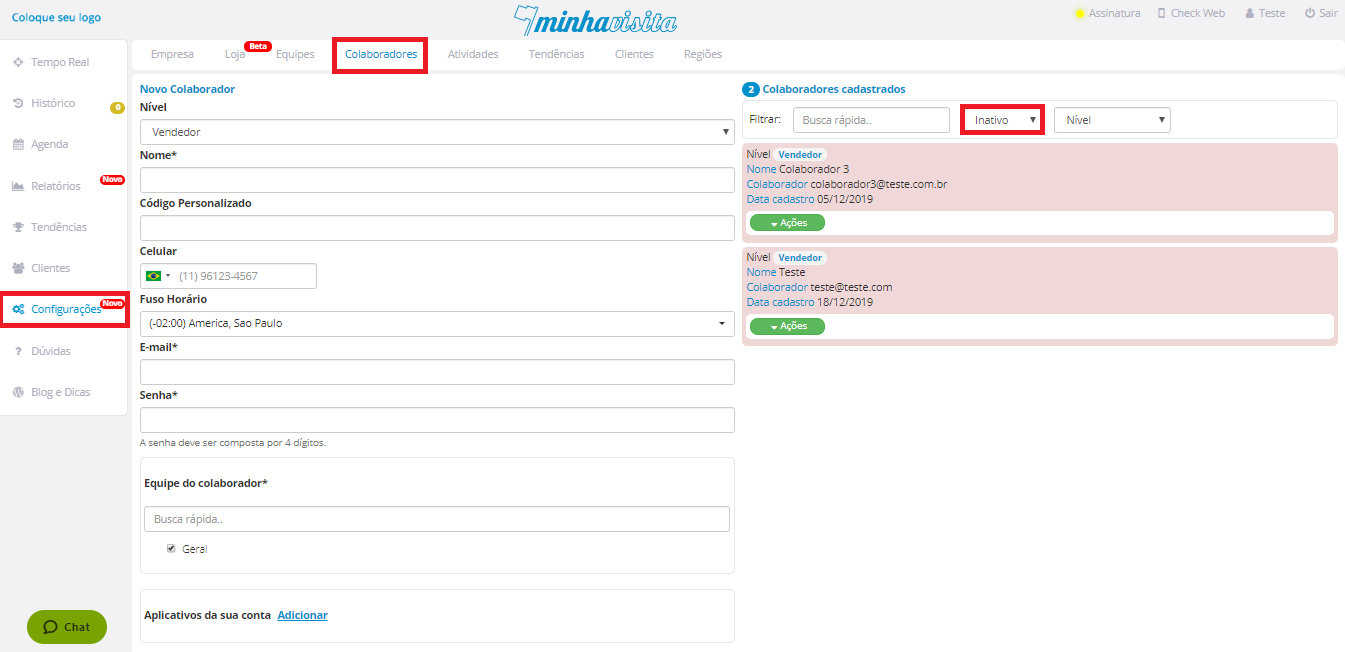Viewport: 1345px width, 652px height.
Task: Open the Chat support widget
Action: tap(67, 627)
